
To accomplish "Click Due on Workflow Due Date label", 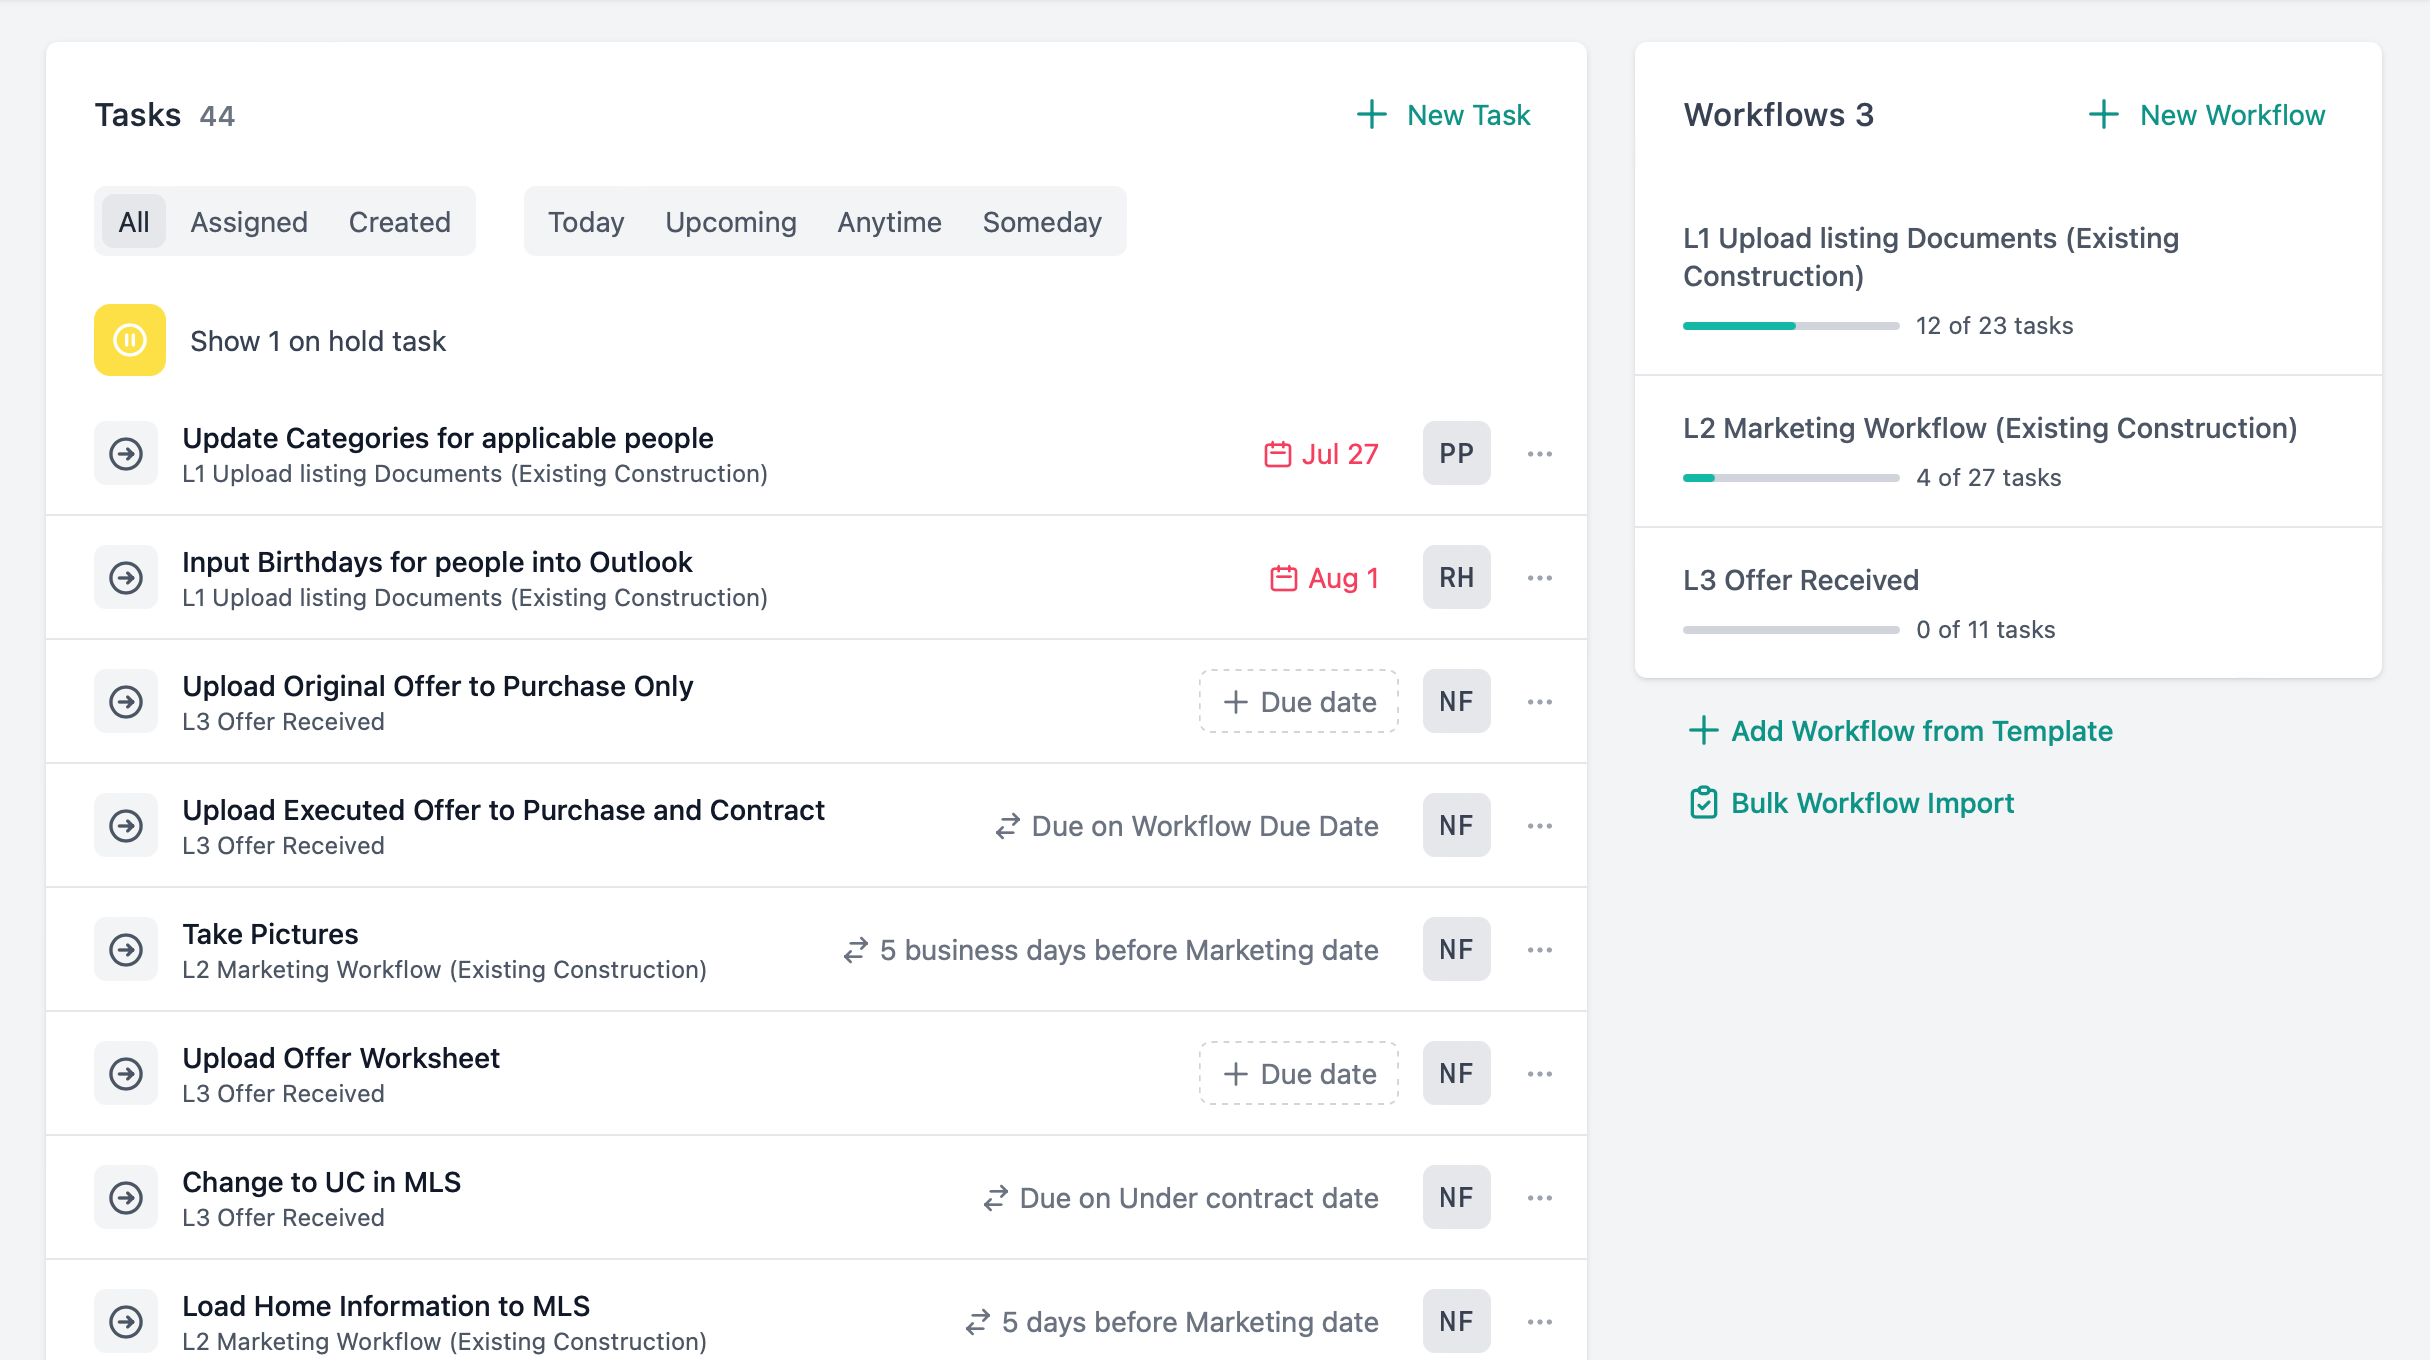I will click(x=1187, y=826).
